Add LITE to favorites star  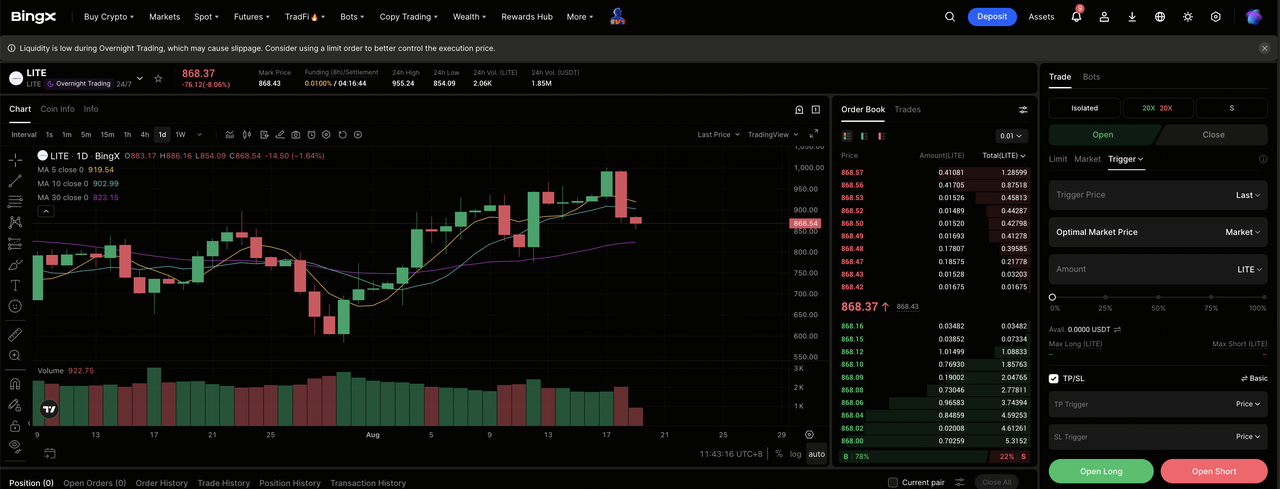[158, 78]
